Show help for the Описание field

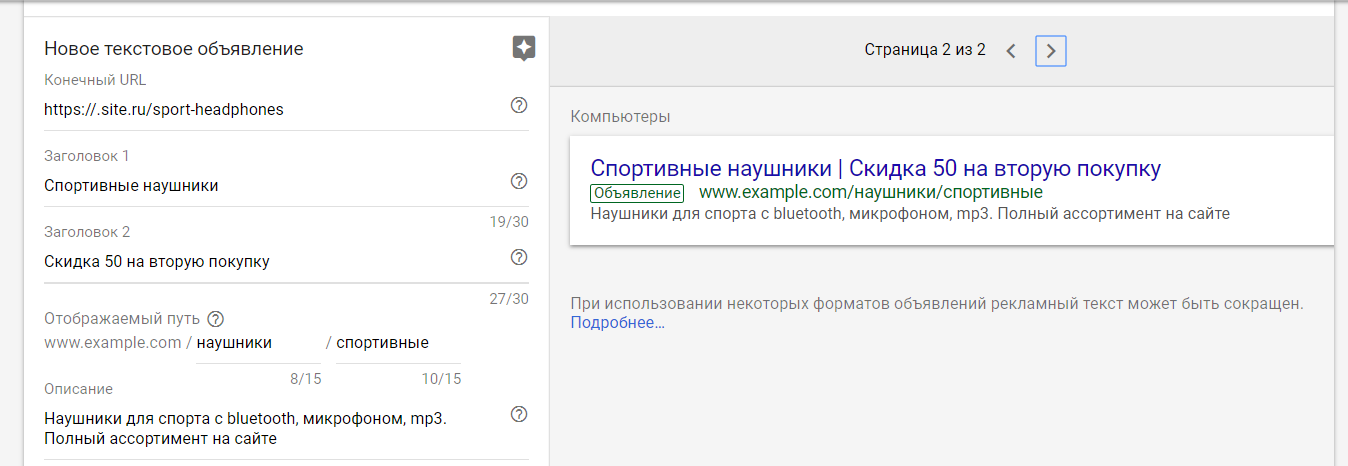click(x=519, y=414)
